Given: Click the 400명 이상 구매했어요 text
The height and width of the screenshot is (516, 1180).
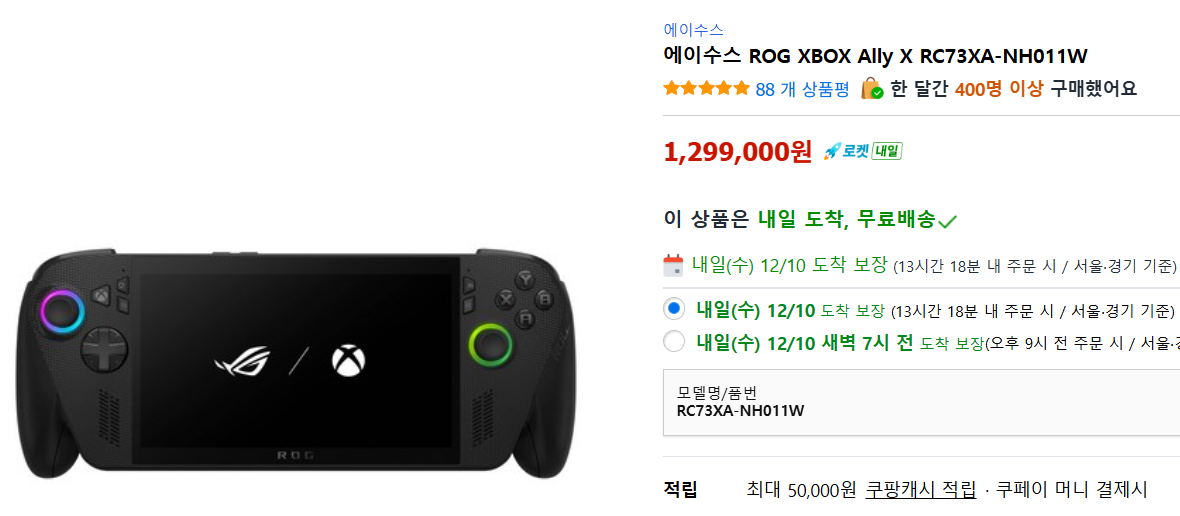Looking at the screenshot, I should (1045, 89).
